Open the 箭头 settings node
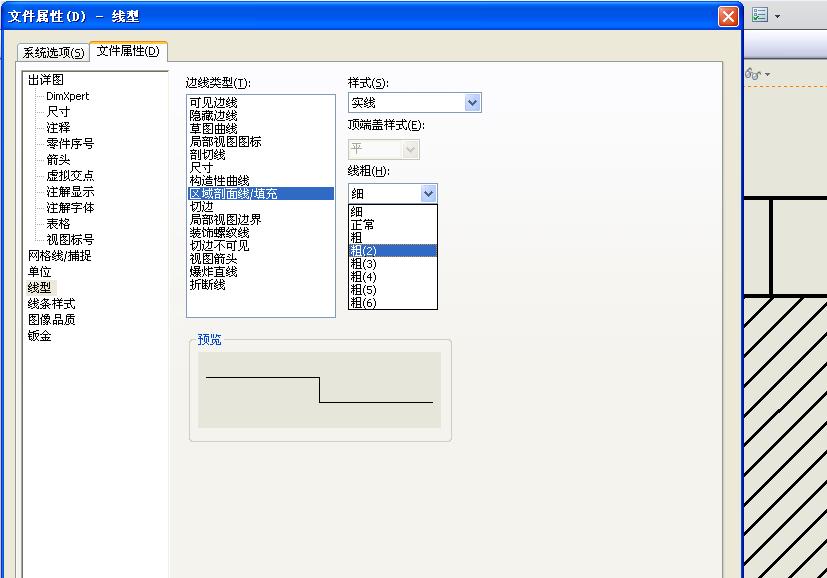The height and width of the screenshot is (578, 827). [58, 160]
